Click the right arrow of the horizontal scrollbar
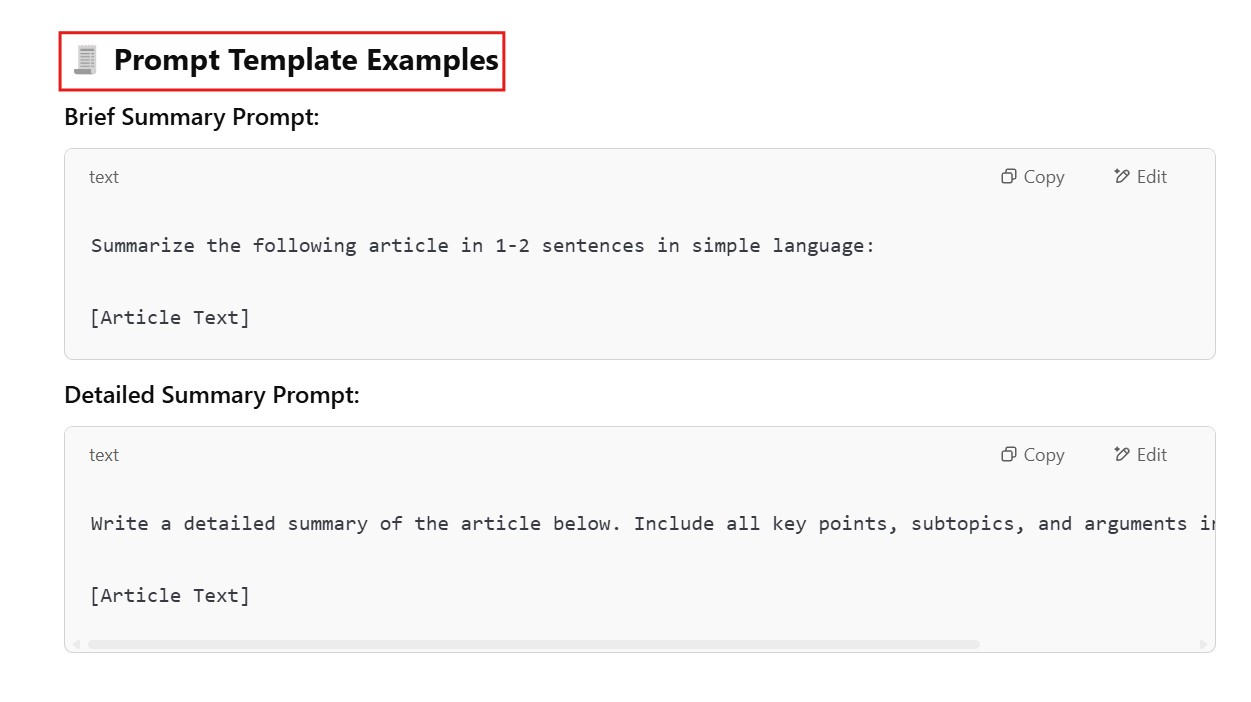Screen dimensions: 1251x702 [x=1203, y=645]
